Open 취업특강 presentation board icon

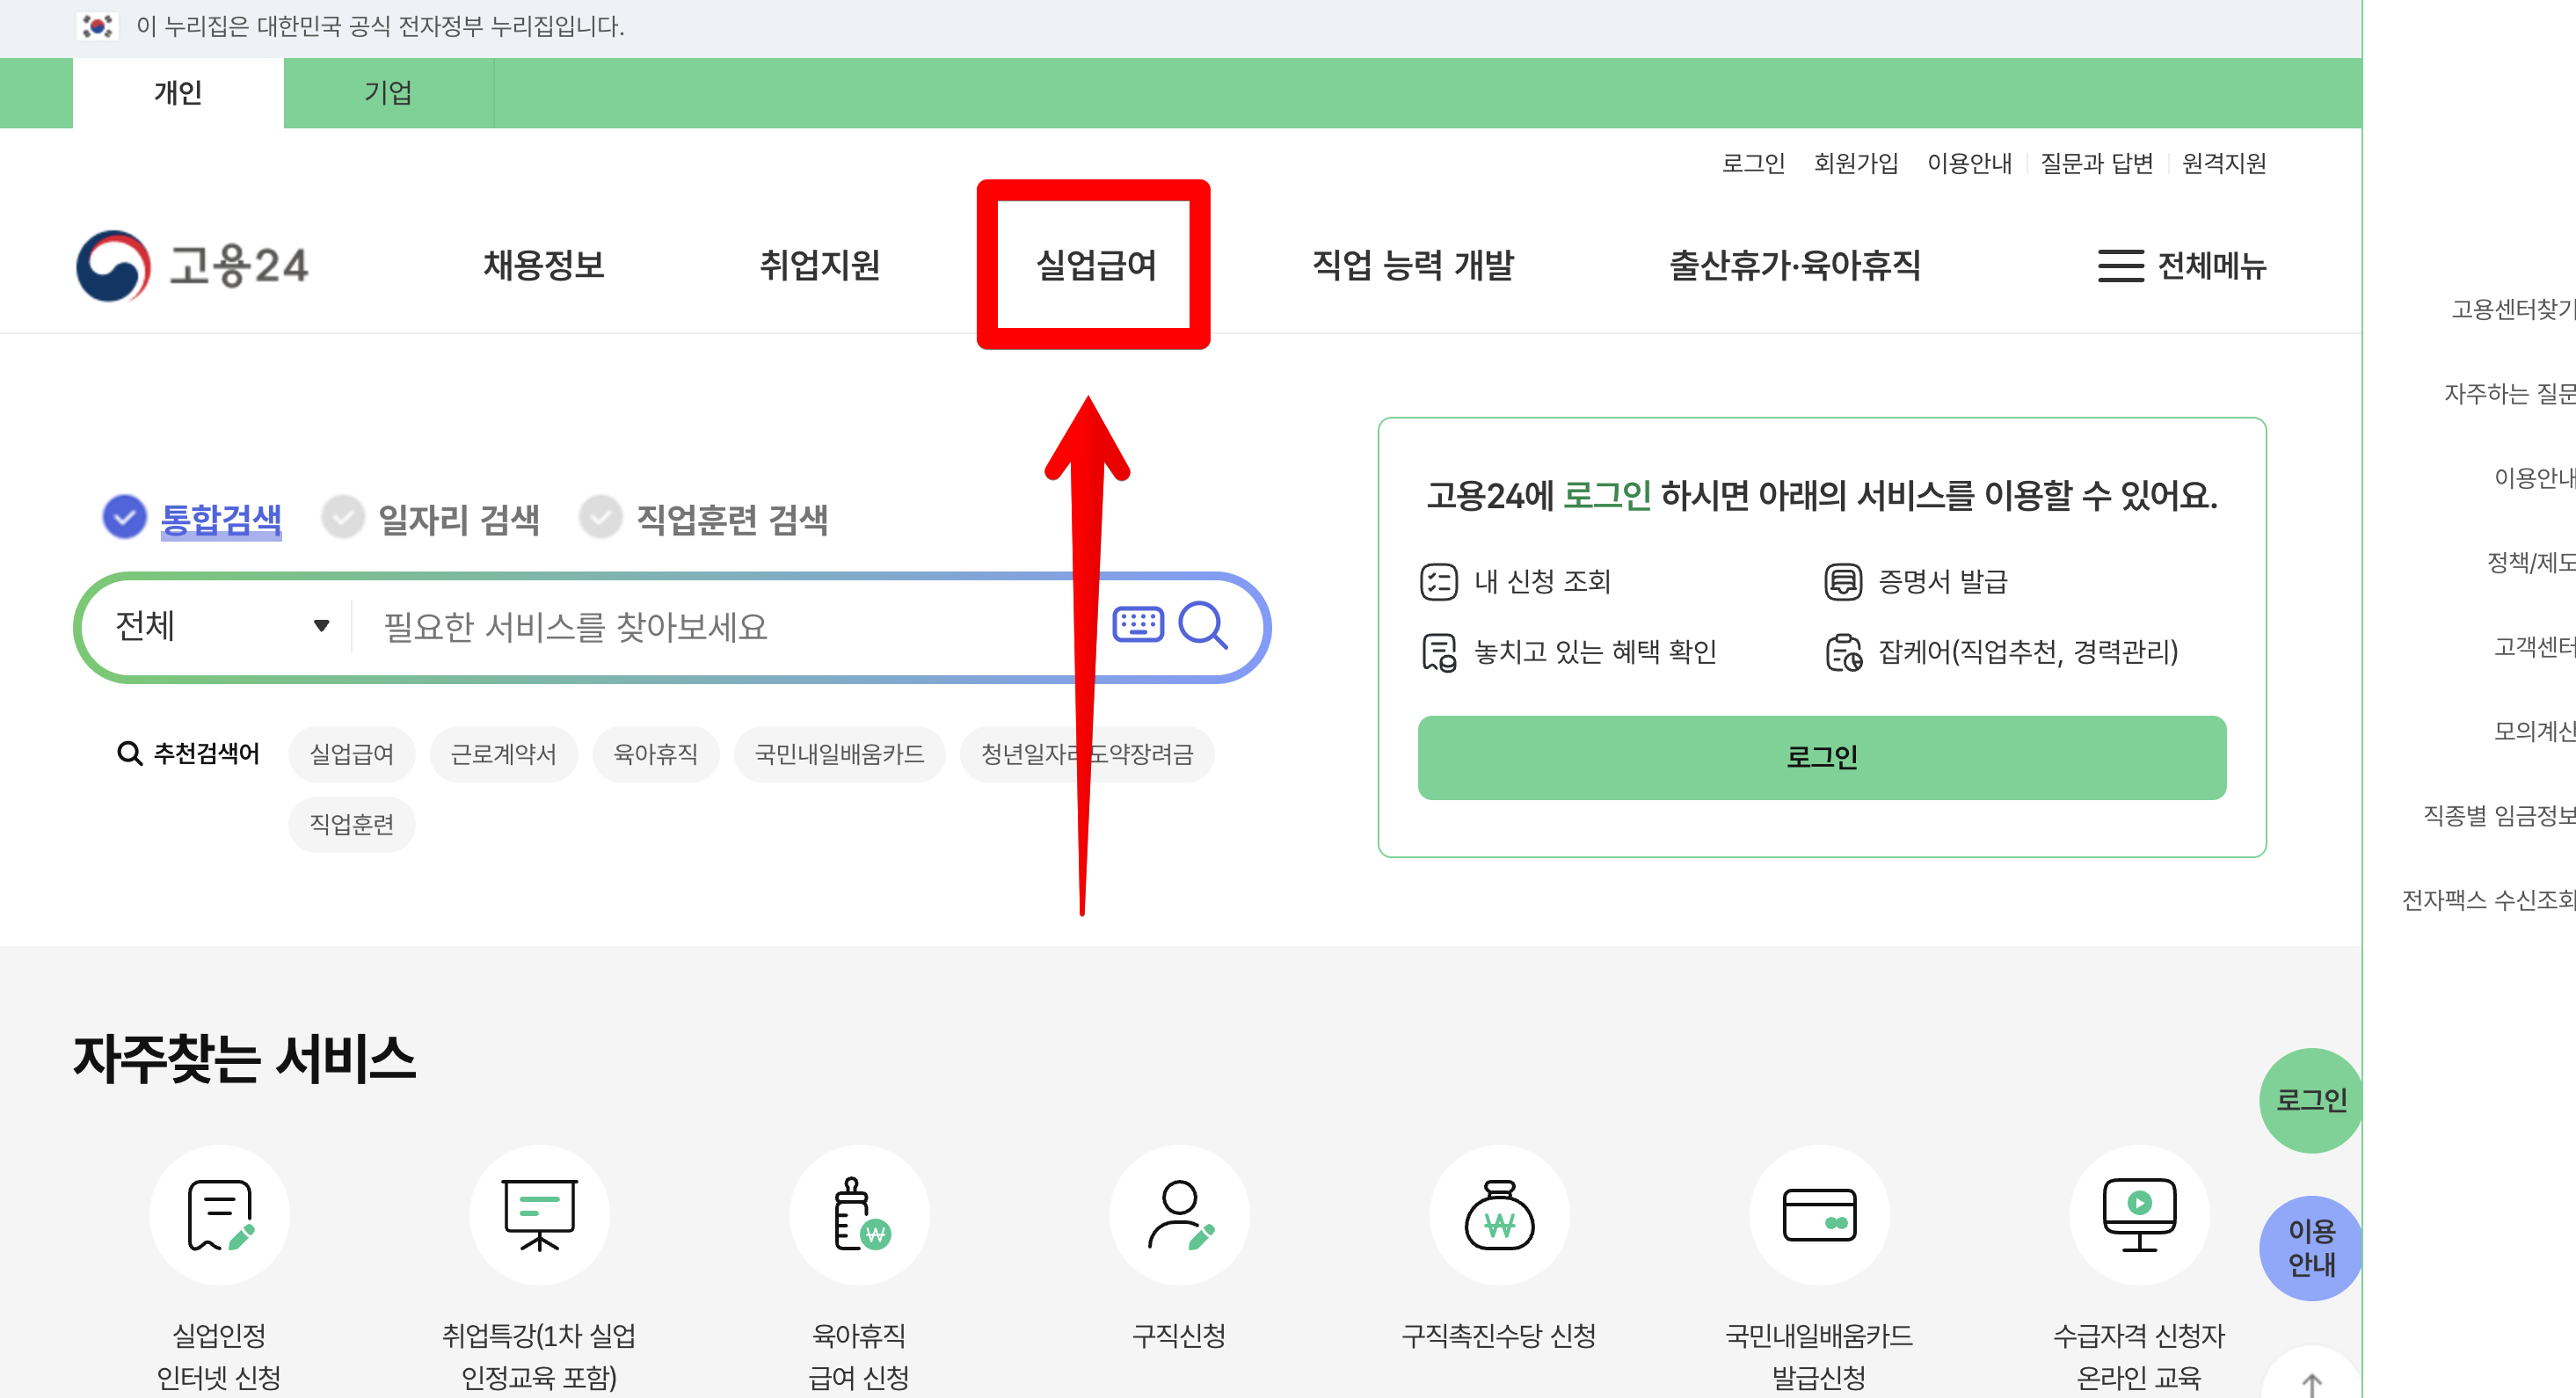click(x=539, y=1214)
